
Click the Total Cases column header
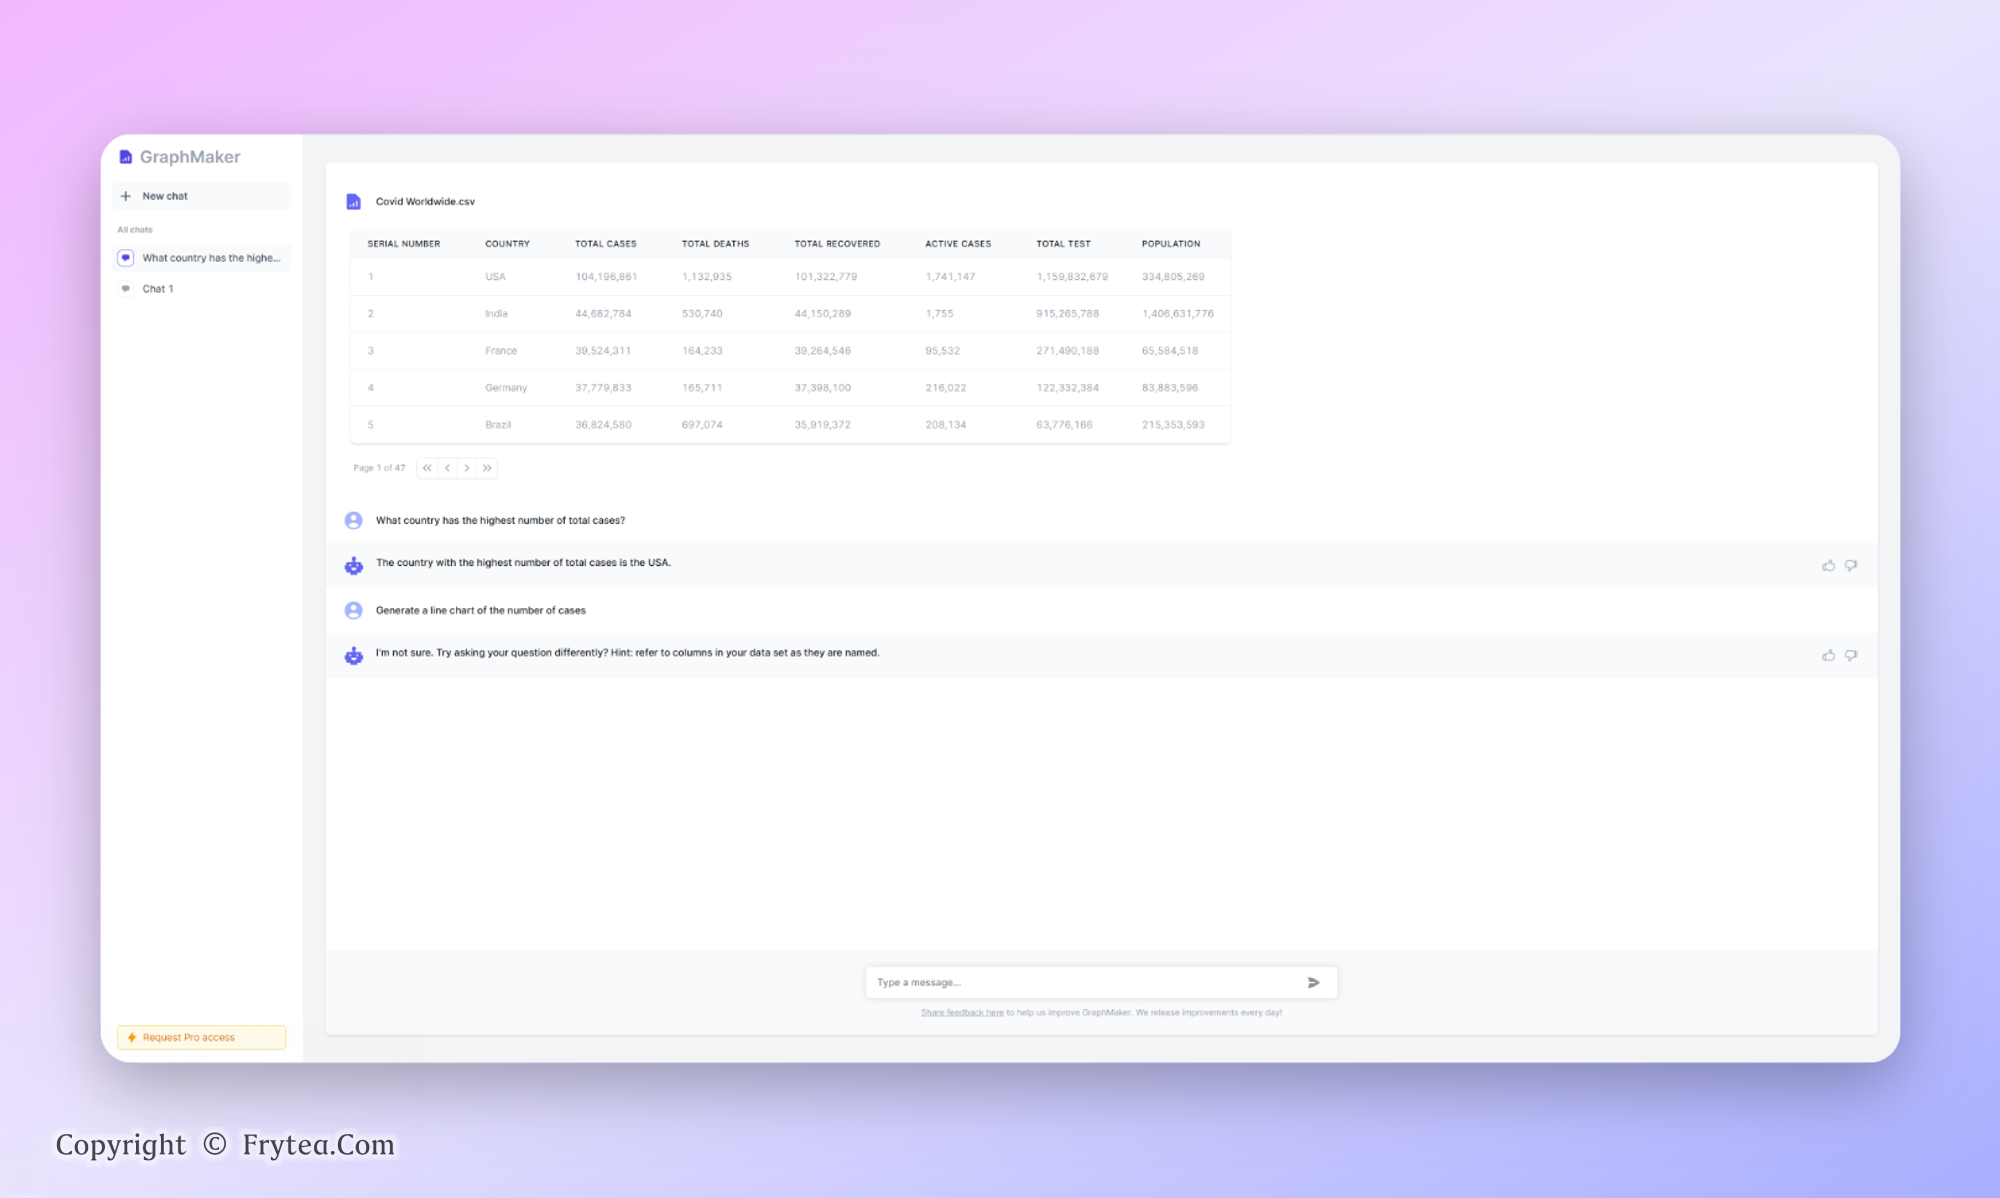pyautogui.click(x=605, y=244)
